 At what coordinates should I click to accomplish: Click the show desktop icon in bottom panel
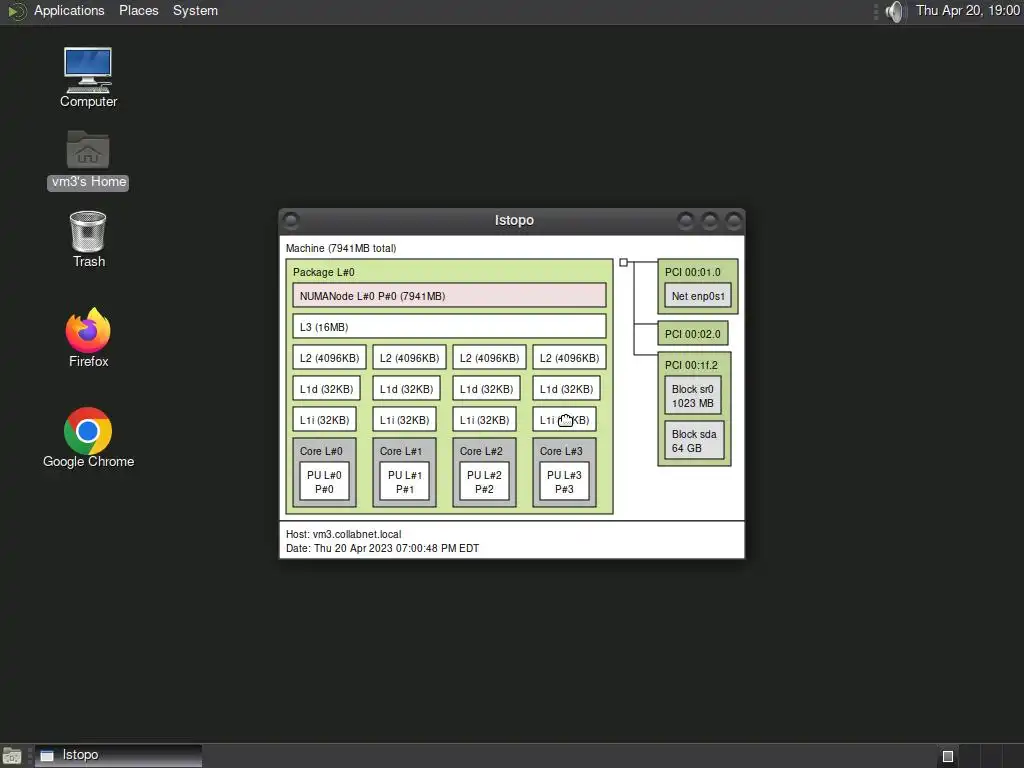point(12,756)
